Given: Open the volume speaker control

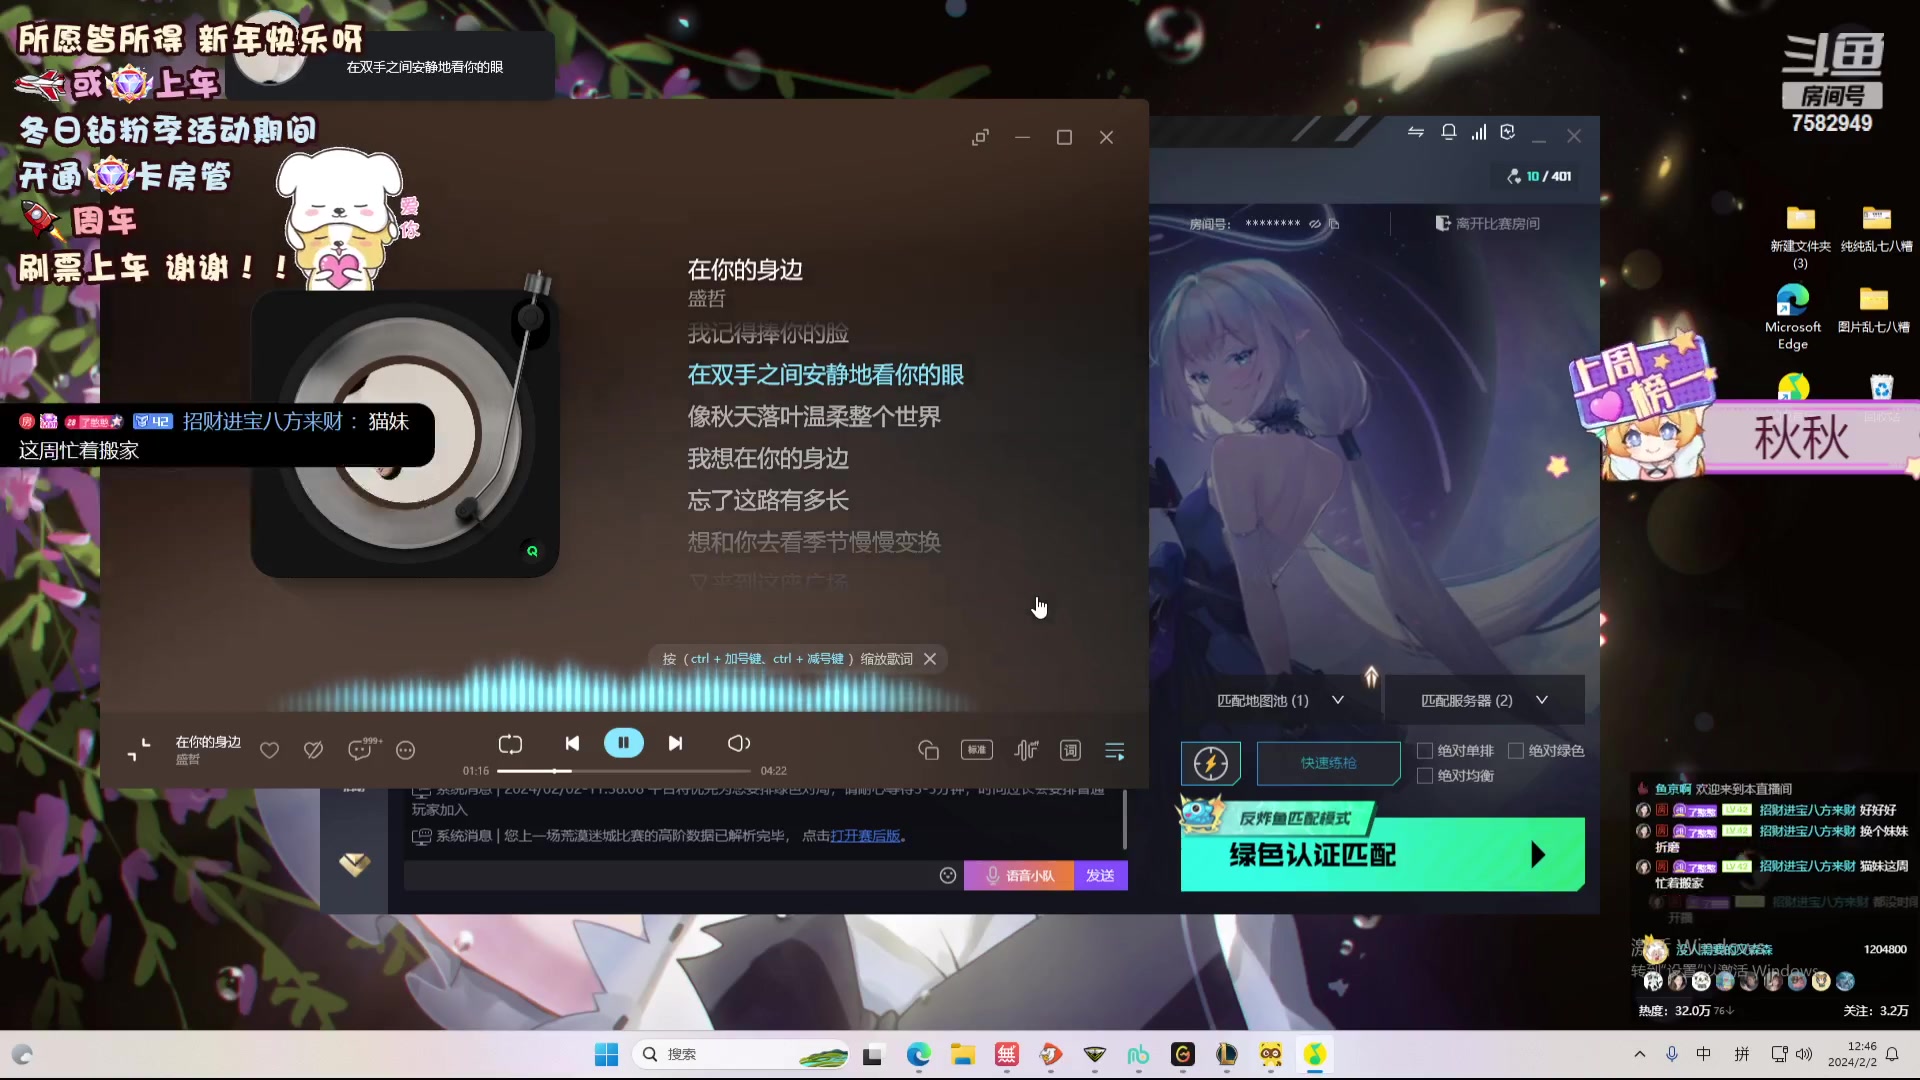Looking at the screenshot, I should tap(738, 743).
